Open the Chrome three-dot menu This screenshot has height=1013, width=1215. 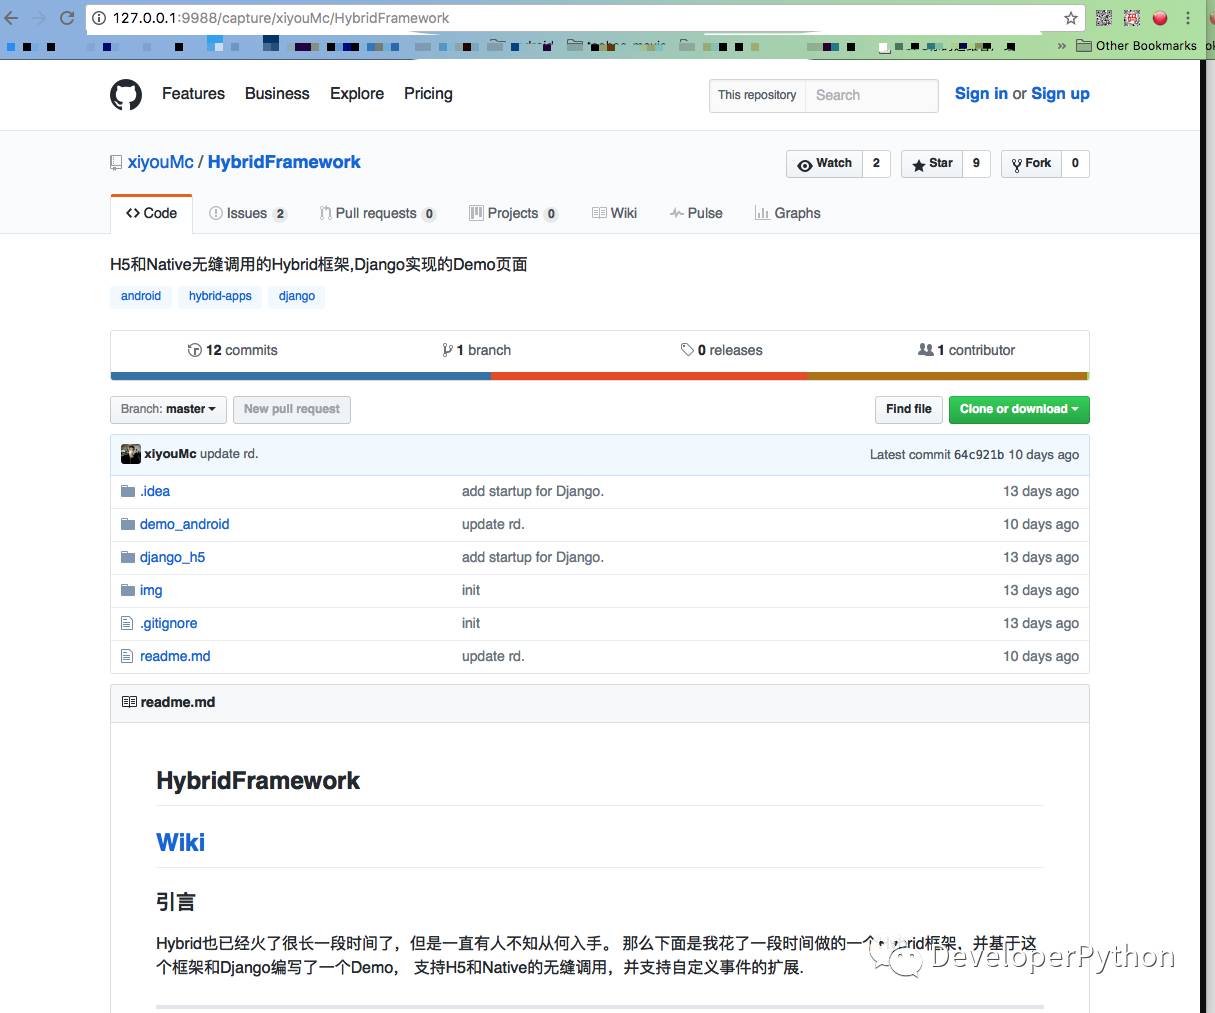click(1189, 18)
